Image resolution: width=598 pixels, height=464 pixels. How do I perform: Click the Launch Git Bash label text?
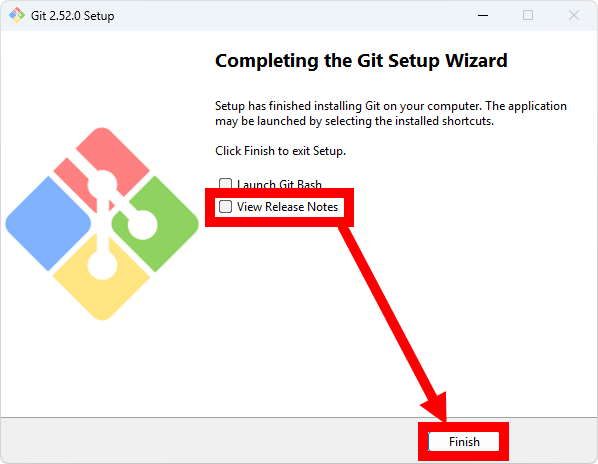(x=279, y=185)
